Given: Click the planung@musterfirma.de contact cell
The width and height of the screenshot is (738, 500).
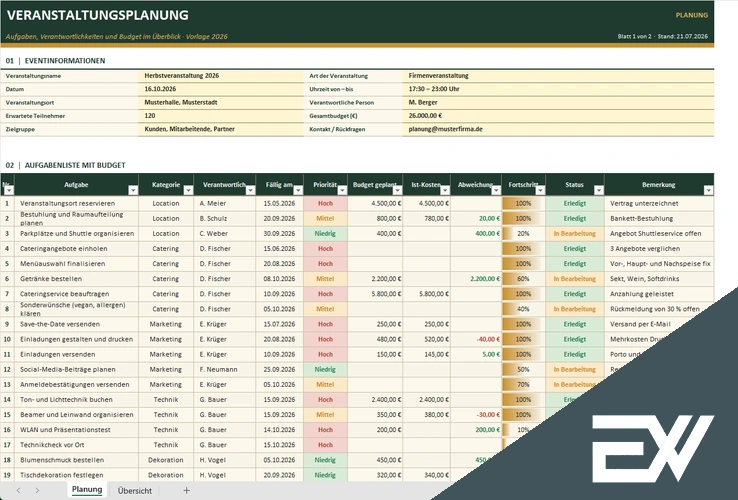Looking at the screenshot, I should 558,129.
